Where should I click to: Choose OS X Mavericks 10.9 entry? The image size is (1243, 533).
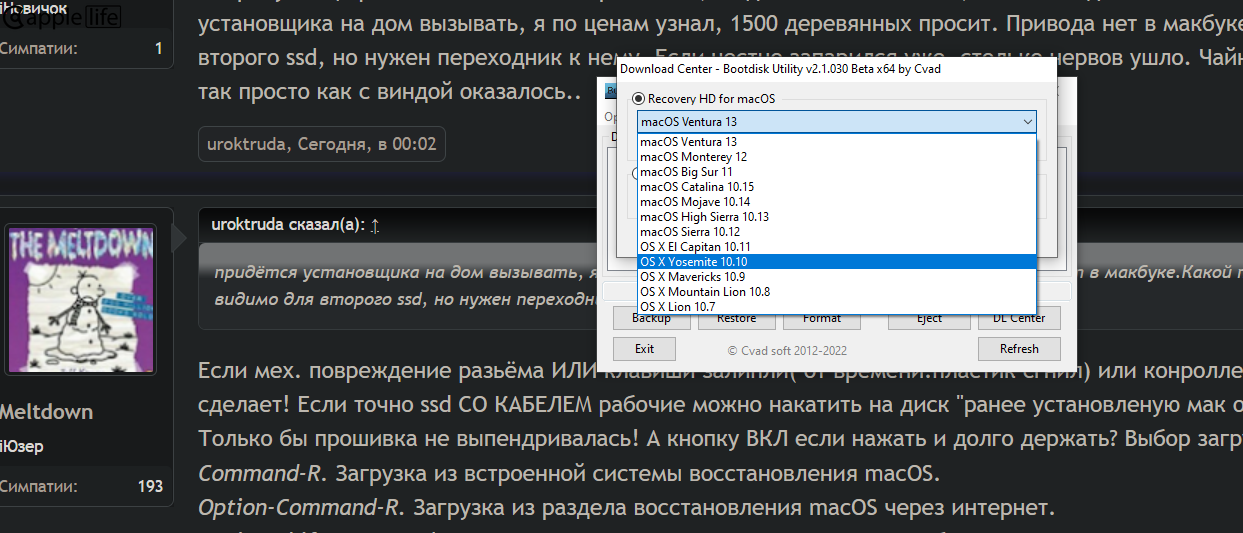click(x=837, y=277)
